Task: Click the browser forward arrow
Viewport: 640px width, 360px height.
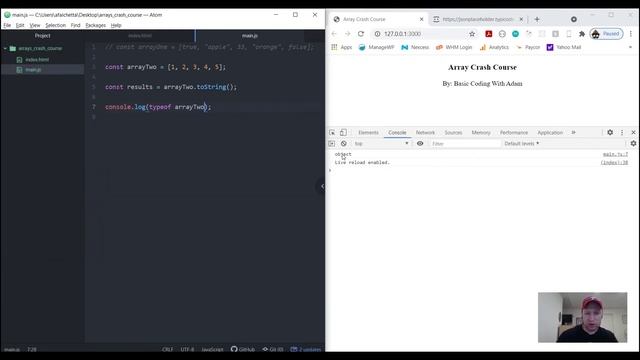Action: (x=347, y=34)
